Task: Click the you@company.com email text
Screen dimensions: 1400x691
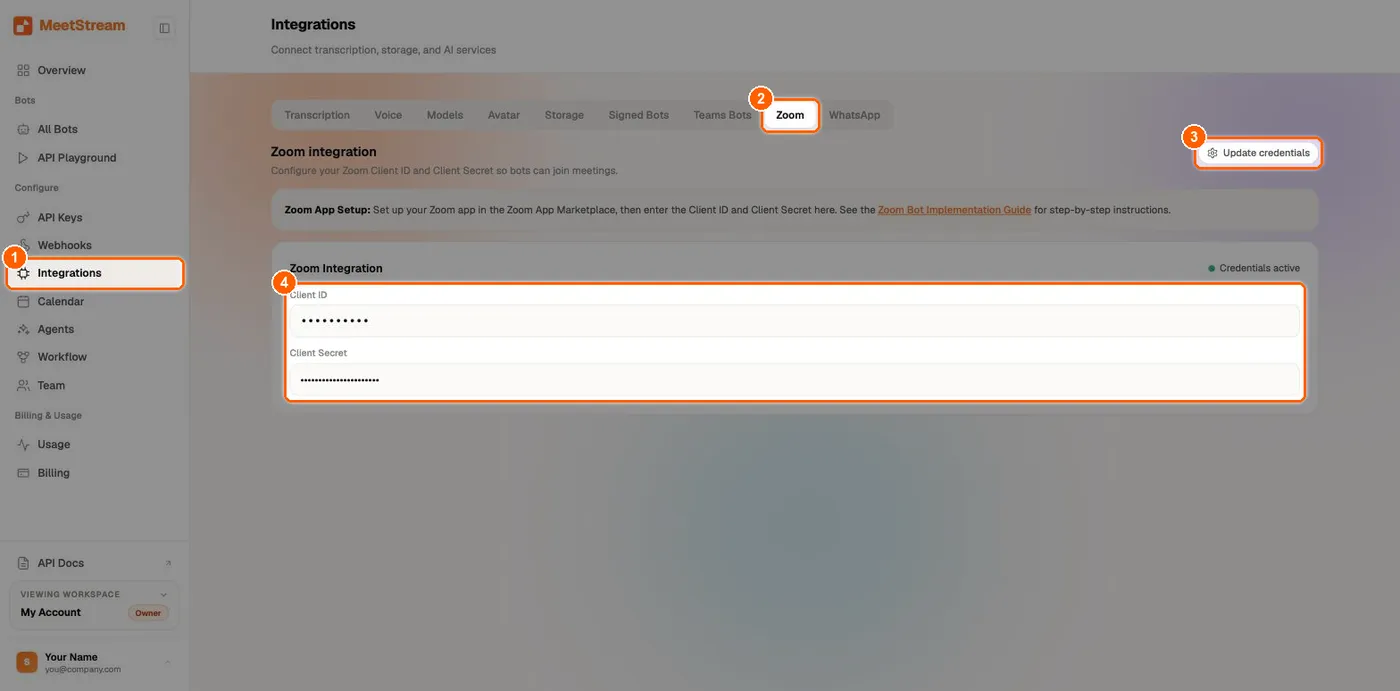Action: [x=83, y=669]
